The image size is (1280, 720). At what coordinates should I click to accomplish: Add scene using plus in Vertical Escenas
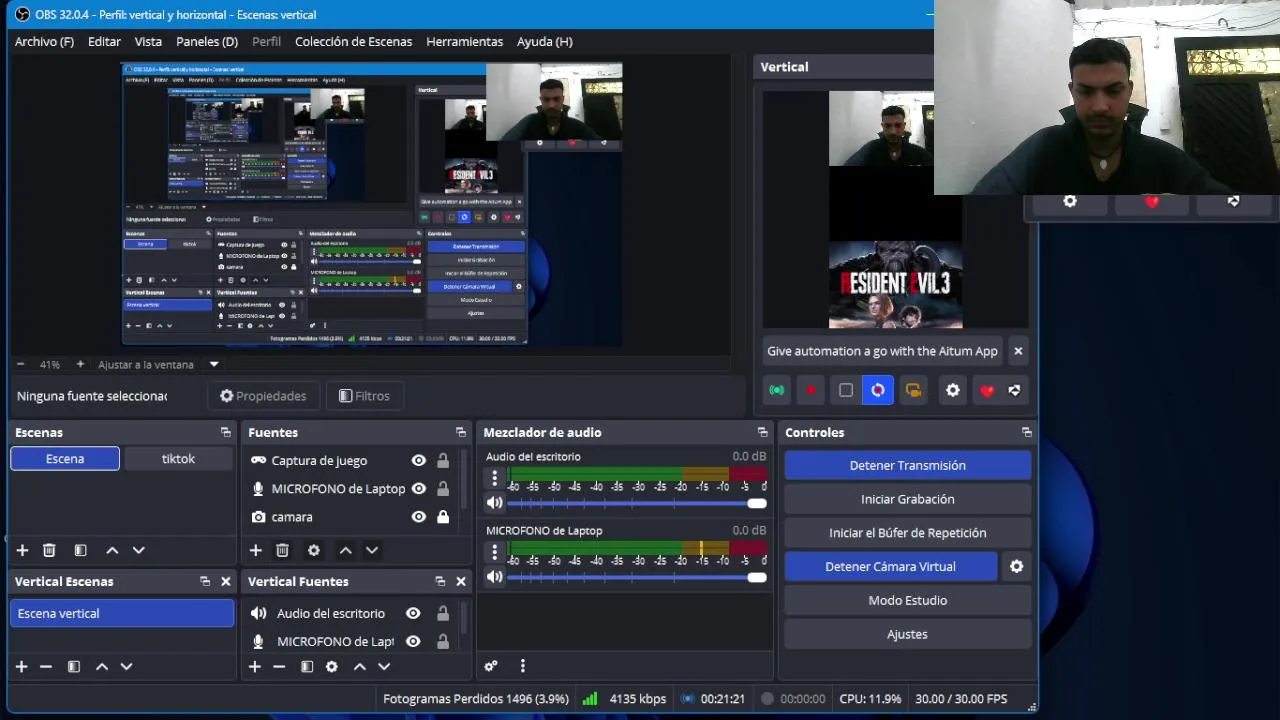[x=21, y=666]
